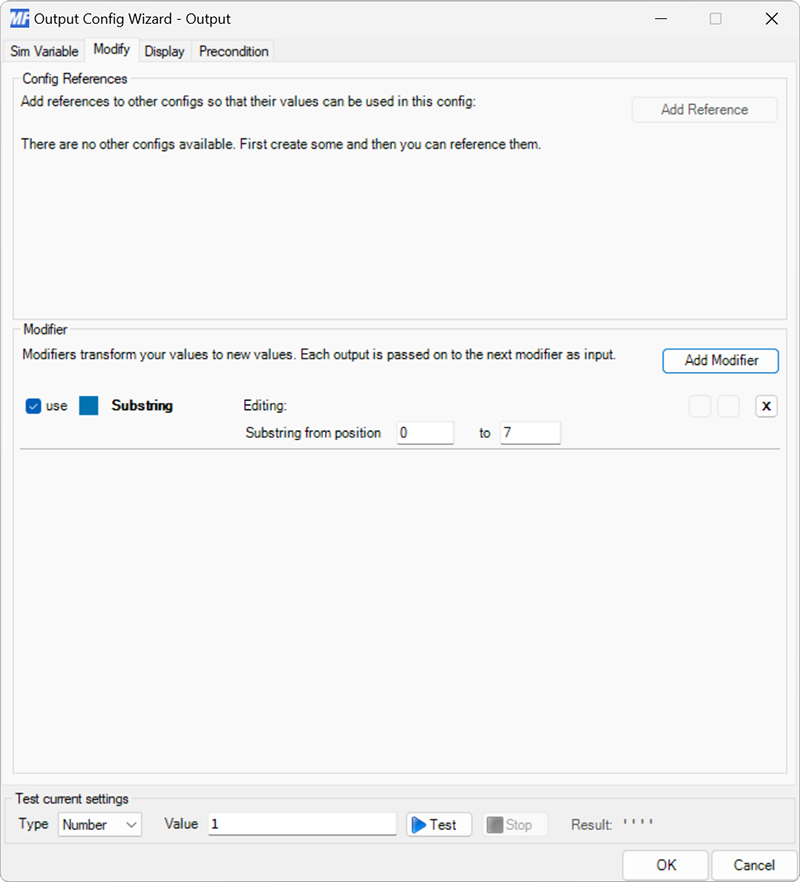Dismiss the wizard using Cancel
This screenshot has height=882, width=800.
click(x=754, y=864)
